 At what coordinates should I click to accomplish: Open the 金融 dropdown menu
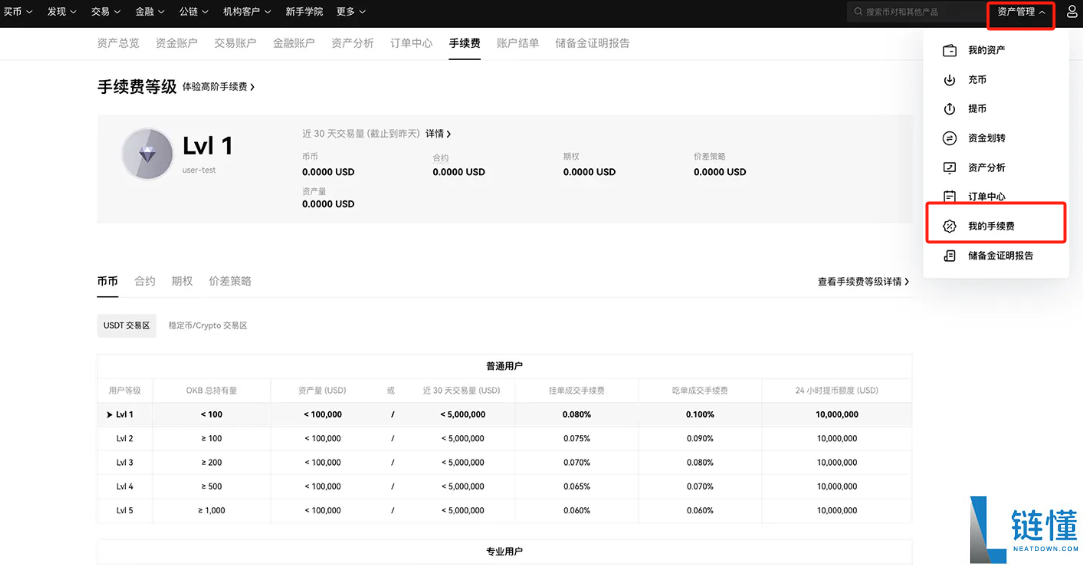[x=149, y=12]
